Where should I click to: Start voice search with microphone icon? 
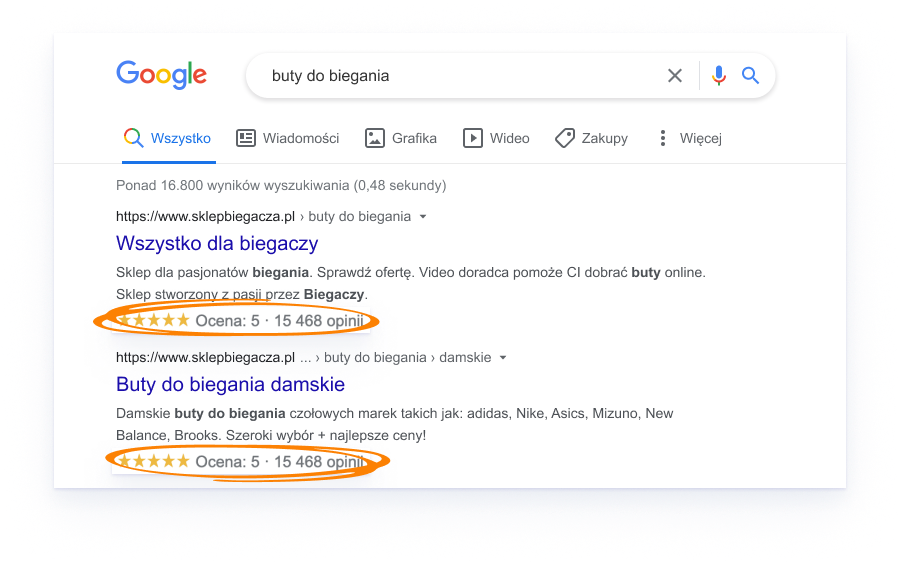[x=719, y=76]
